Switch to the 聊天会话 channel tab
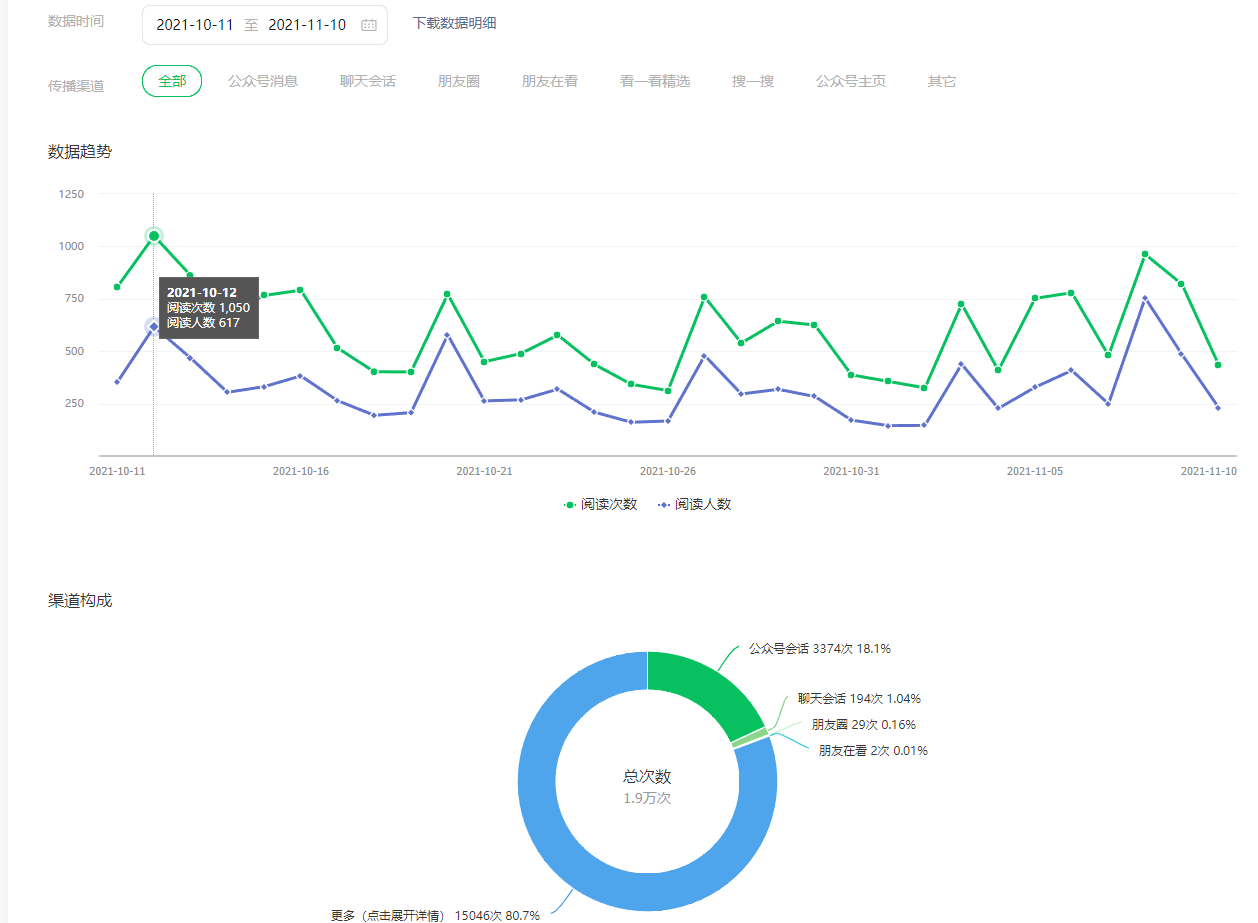 click(368, 81)
